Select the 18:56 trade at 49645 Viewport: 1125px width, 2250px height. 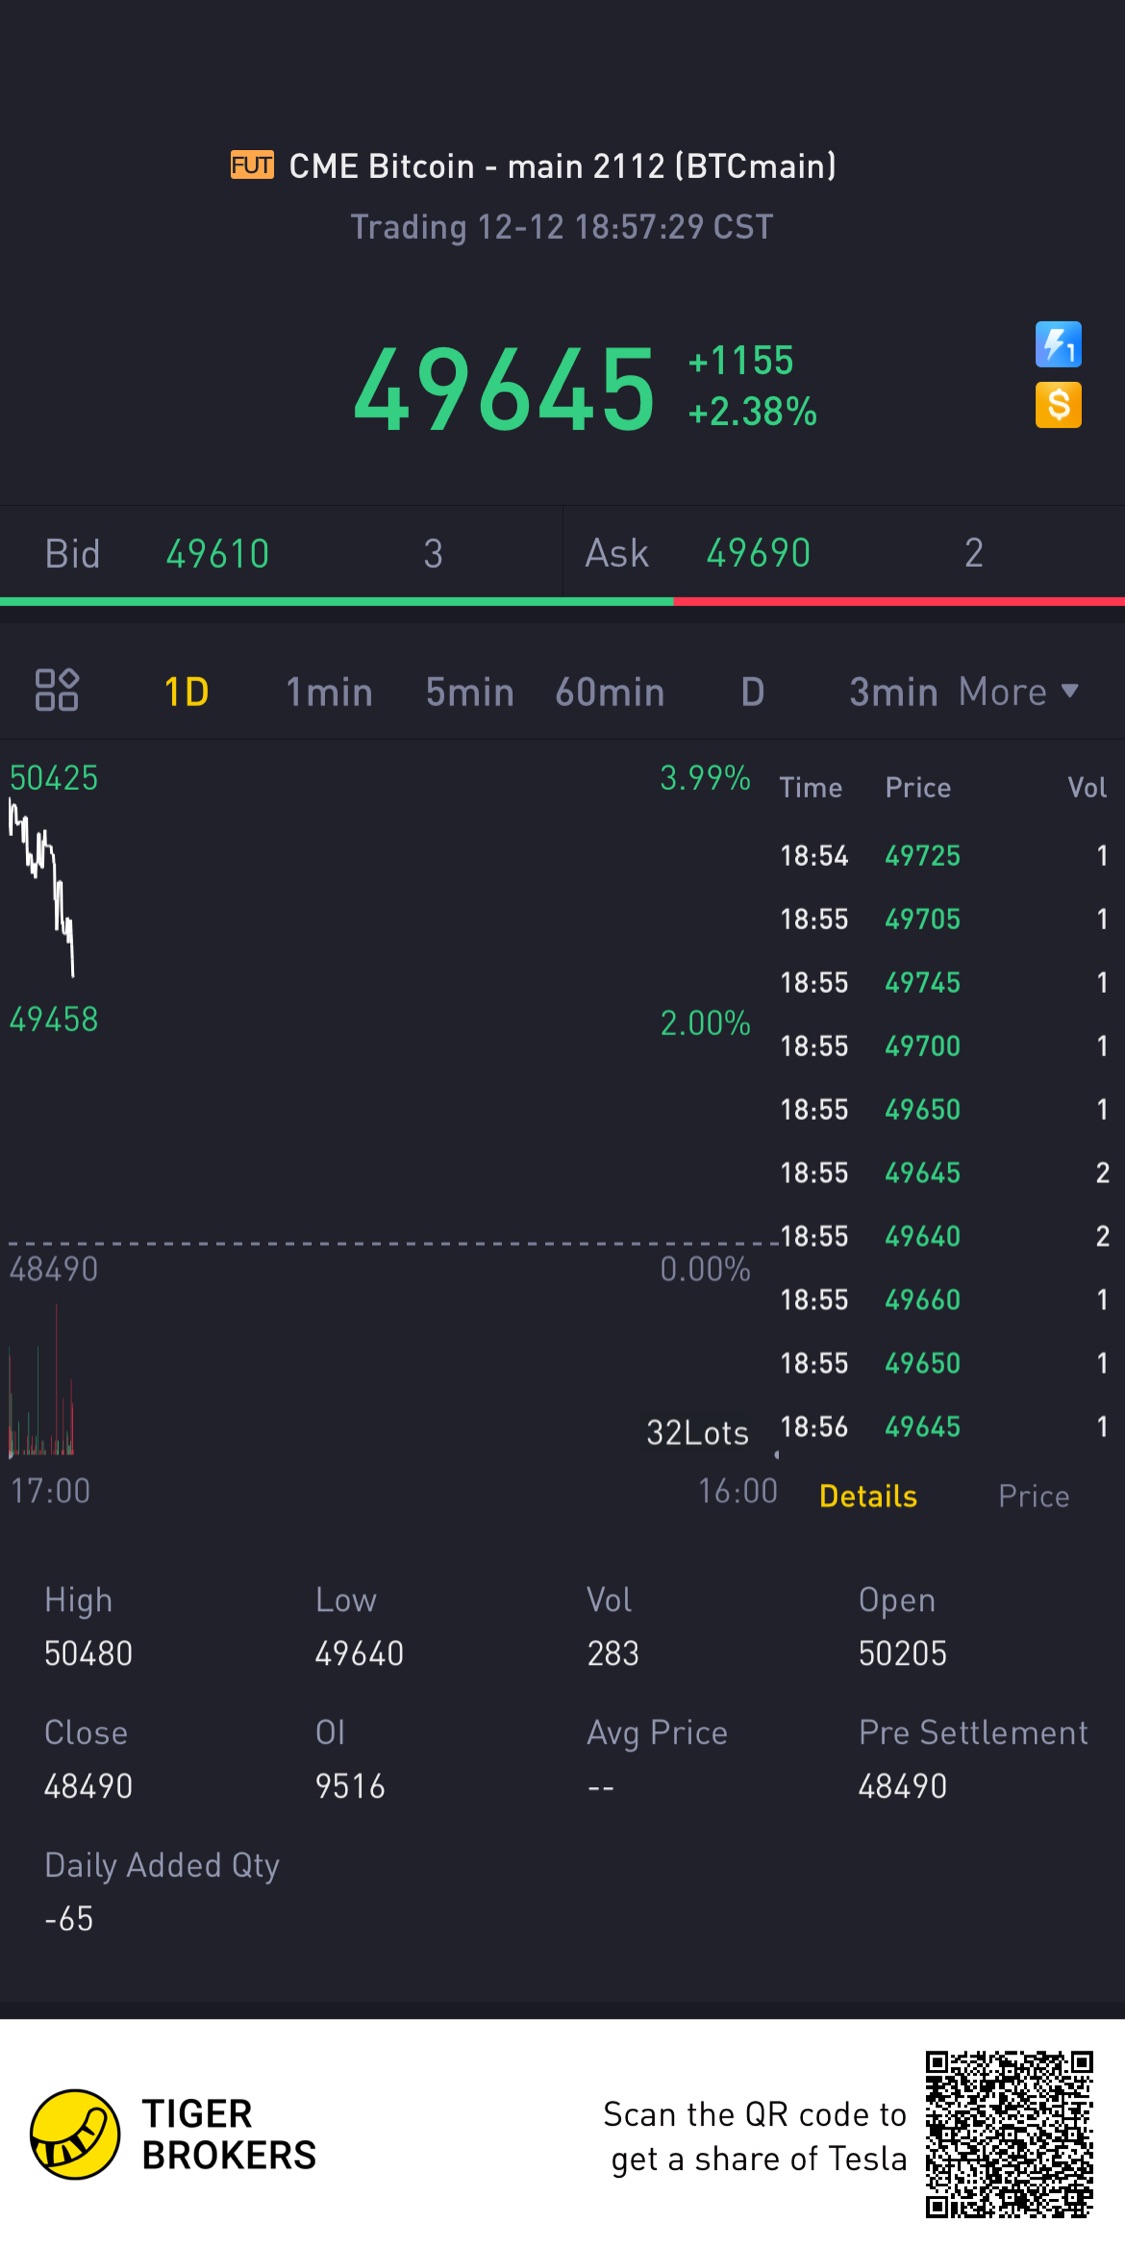(943, 1426)
